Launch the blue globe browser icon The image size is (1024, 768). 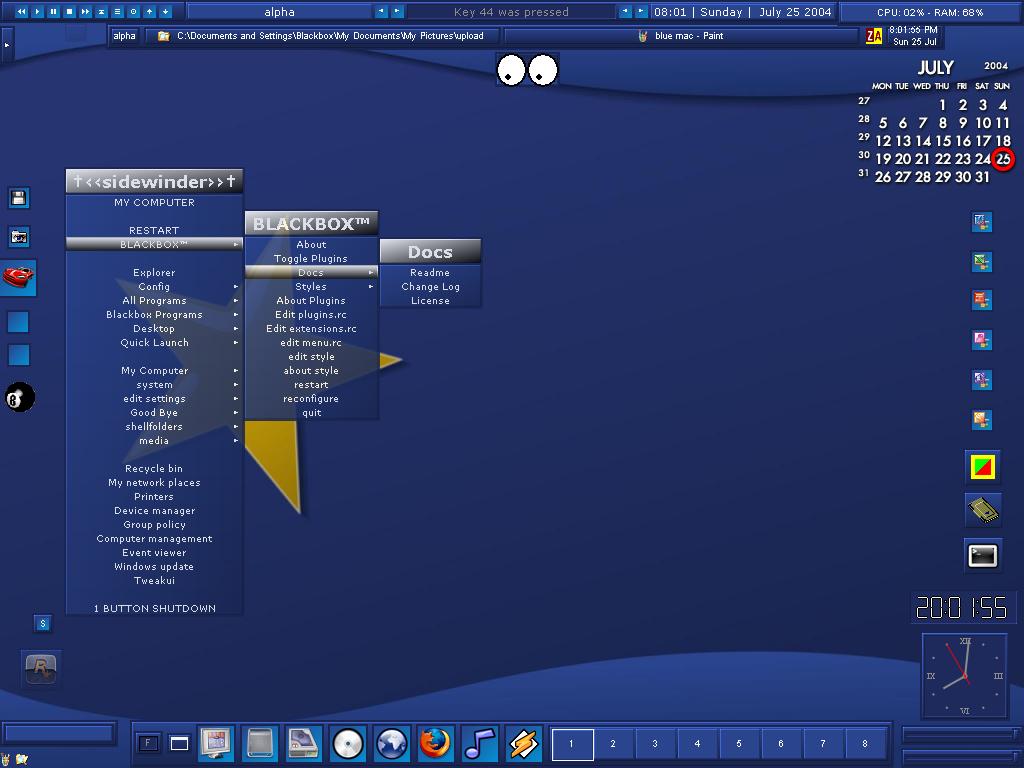point(392,743)
